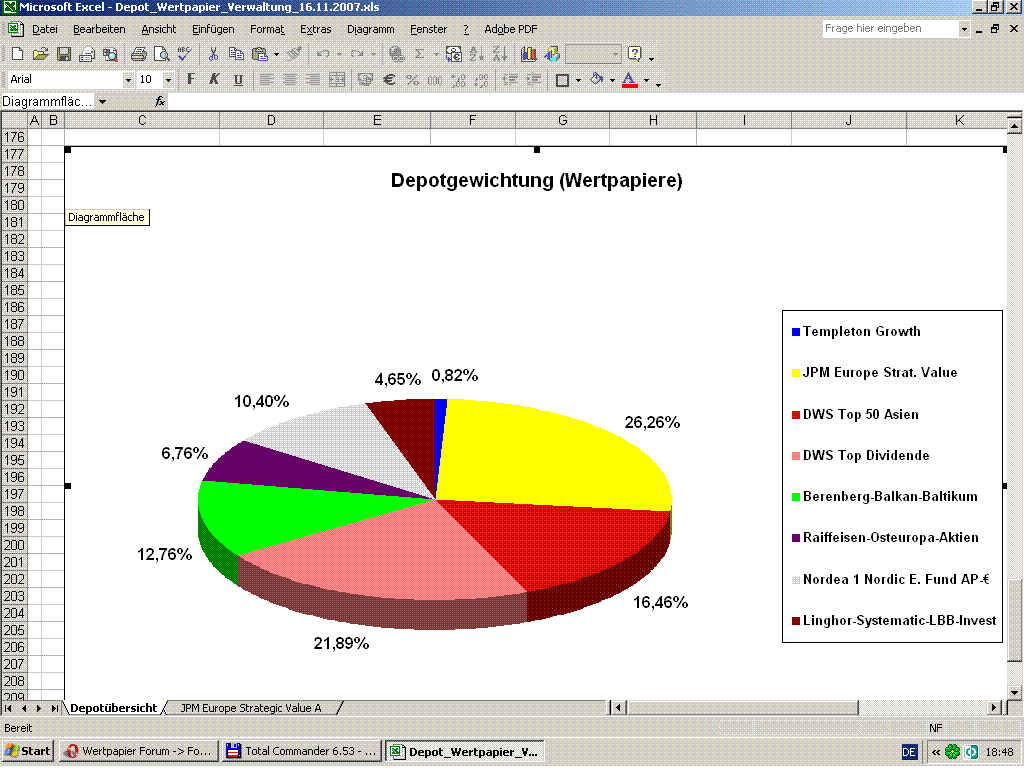1024x768 pixels.
Task: Open the paste options arrow
Action: click(x=276, y=54)
